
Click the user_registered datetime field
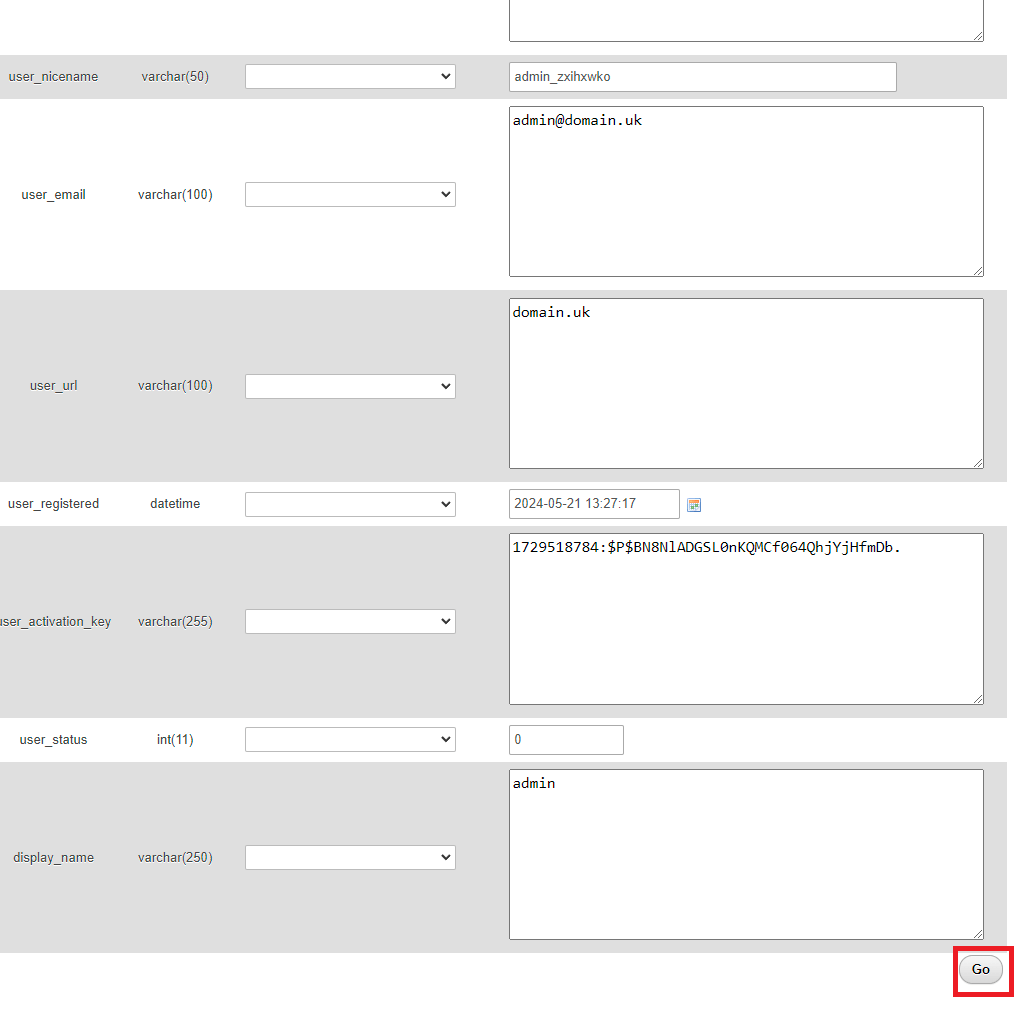(x=594, y=504)
